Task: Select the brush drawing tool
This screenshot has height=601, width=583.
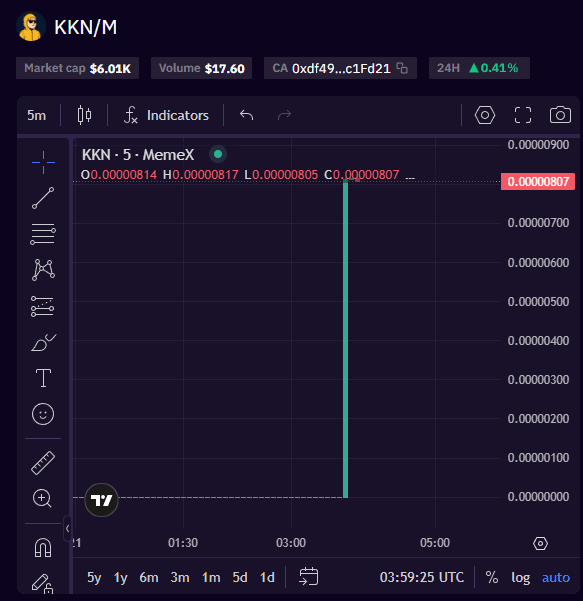Action: tap(43, 342)
